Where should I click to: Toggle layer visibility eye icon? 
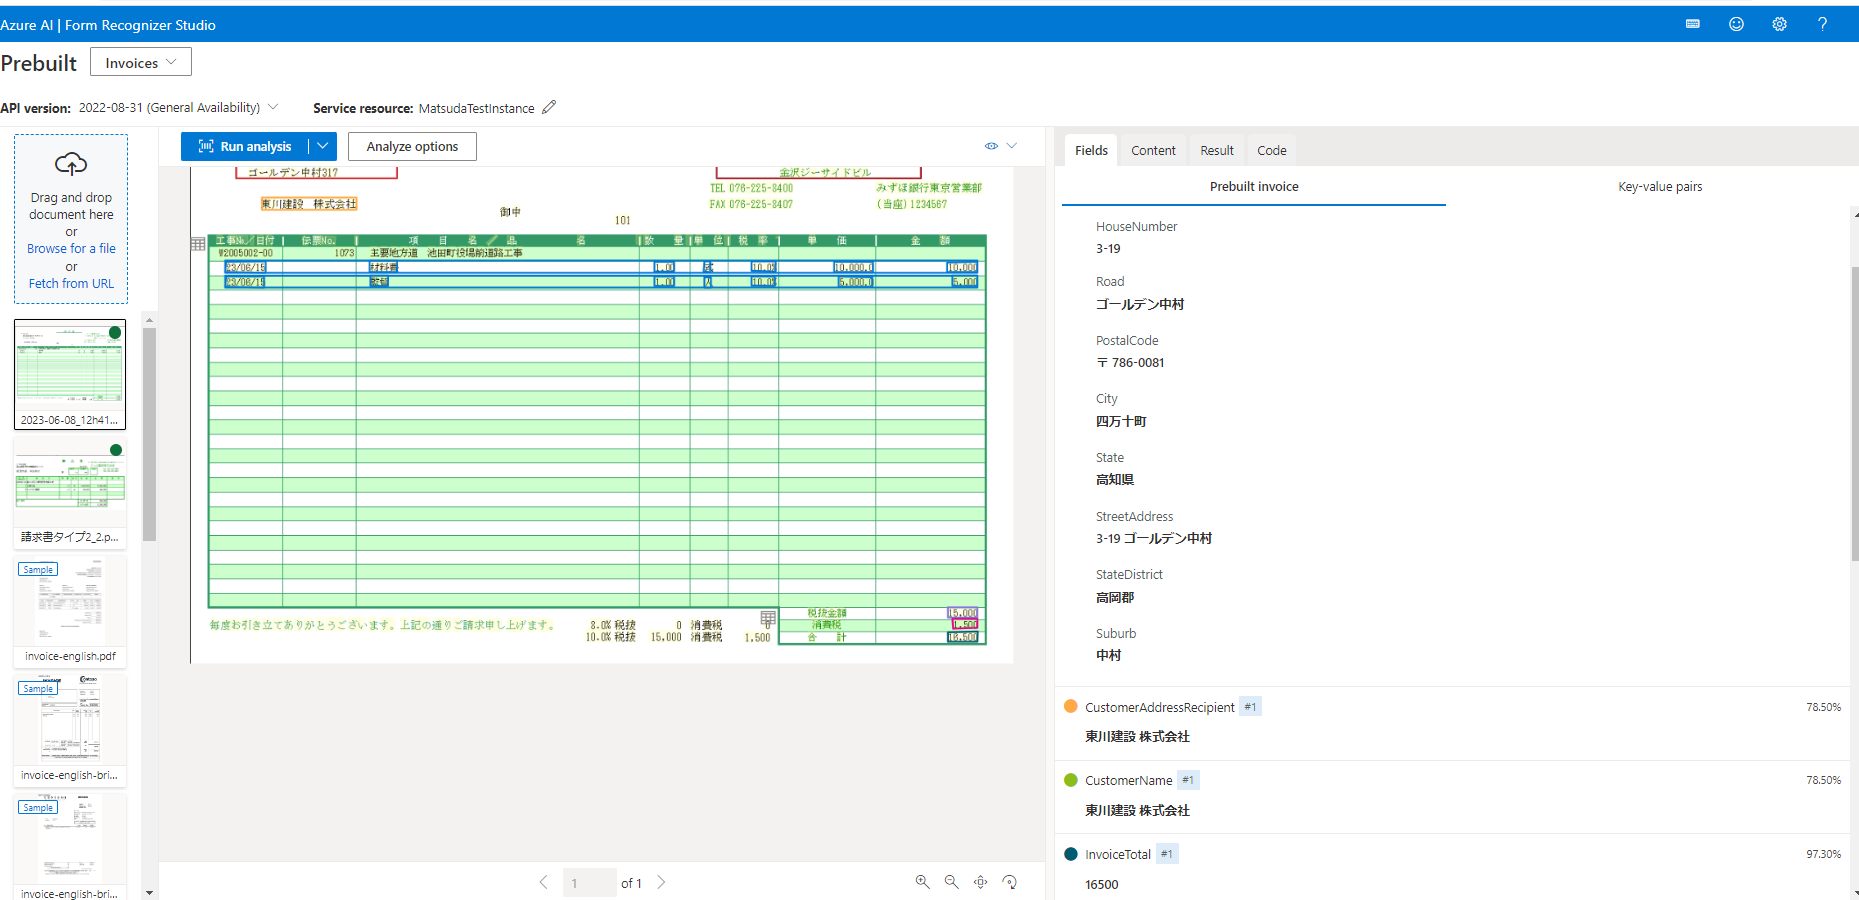coord(991,146)
